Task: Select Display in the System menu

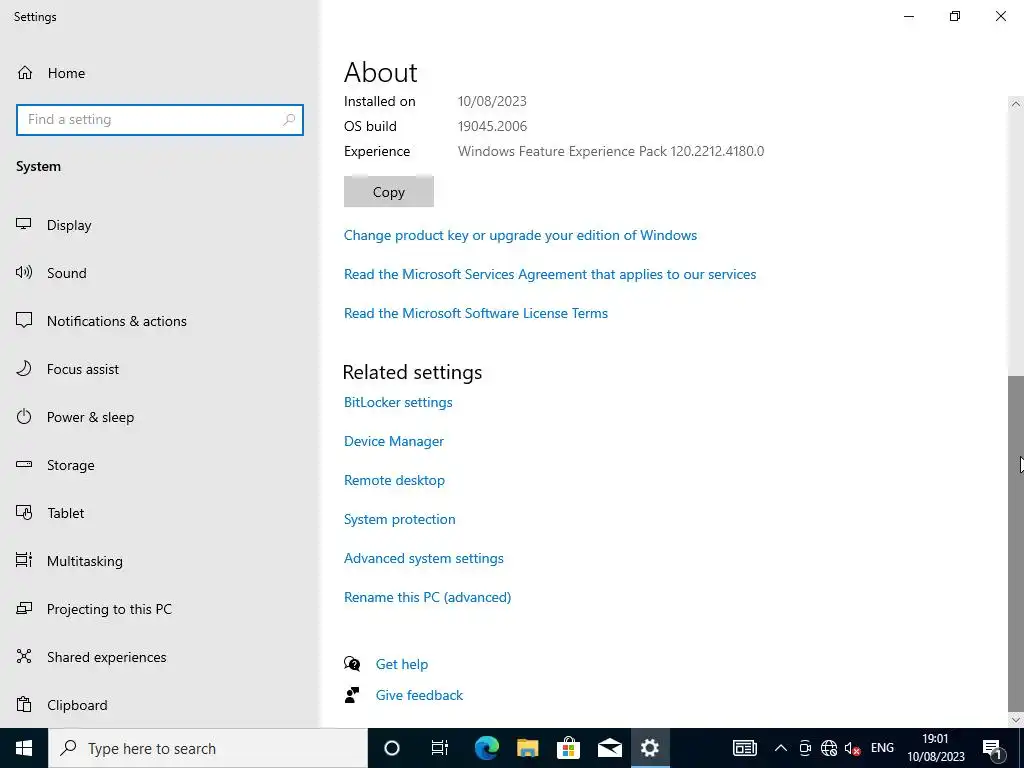Action: pyautogui.click(x=69, y=225)
